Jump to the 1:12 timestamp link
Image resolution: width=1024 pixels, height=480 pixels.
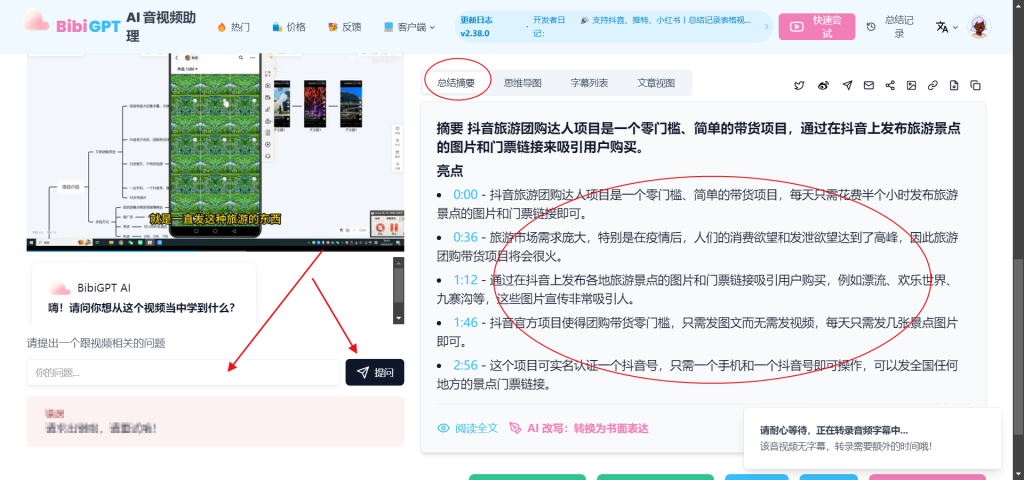(x=465, y=280)
